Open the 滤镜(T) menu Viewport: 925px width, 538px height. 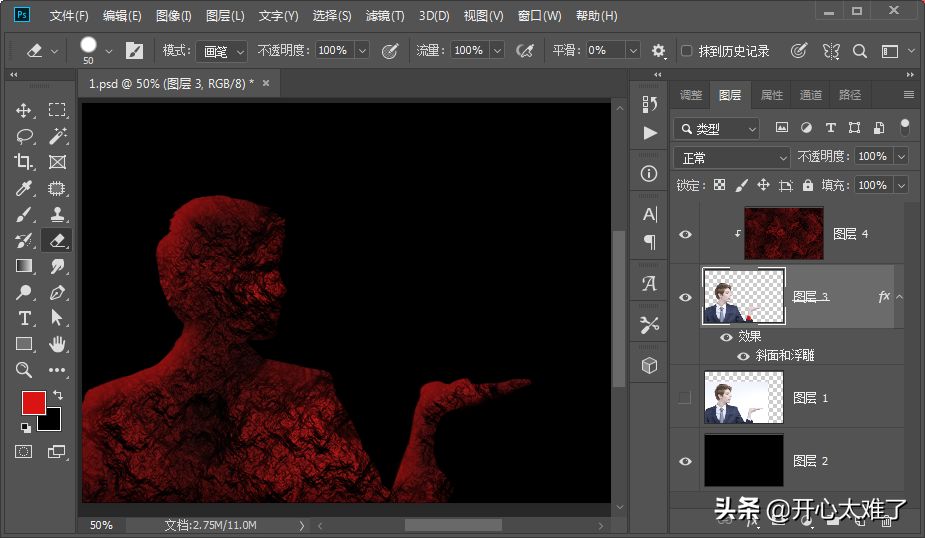[385, 16]
